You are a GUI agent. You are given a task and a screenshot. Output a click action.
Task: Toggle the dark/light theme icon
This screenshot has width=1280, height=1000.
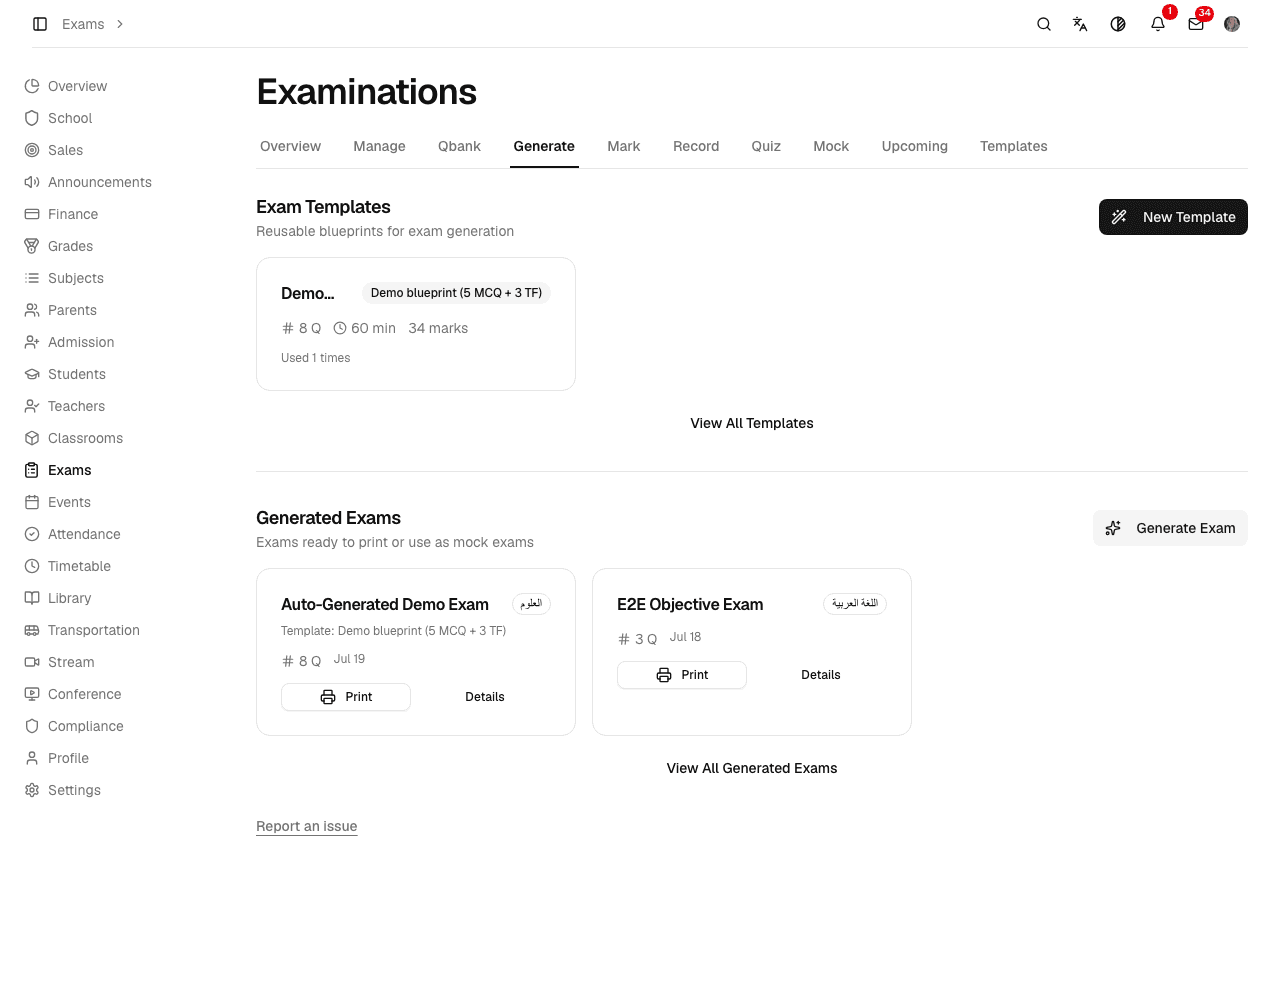(x=1118, y=24)
